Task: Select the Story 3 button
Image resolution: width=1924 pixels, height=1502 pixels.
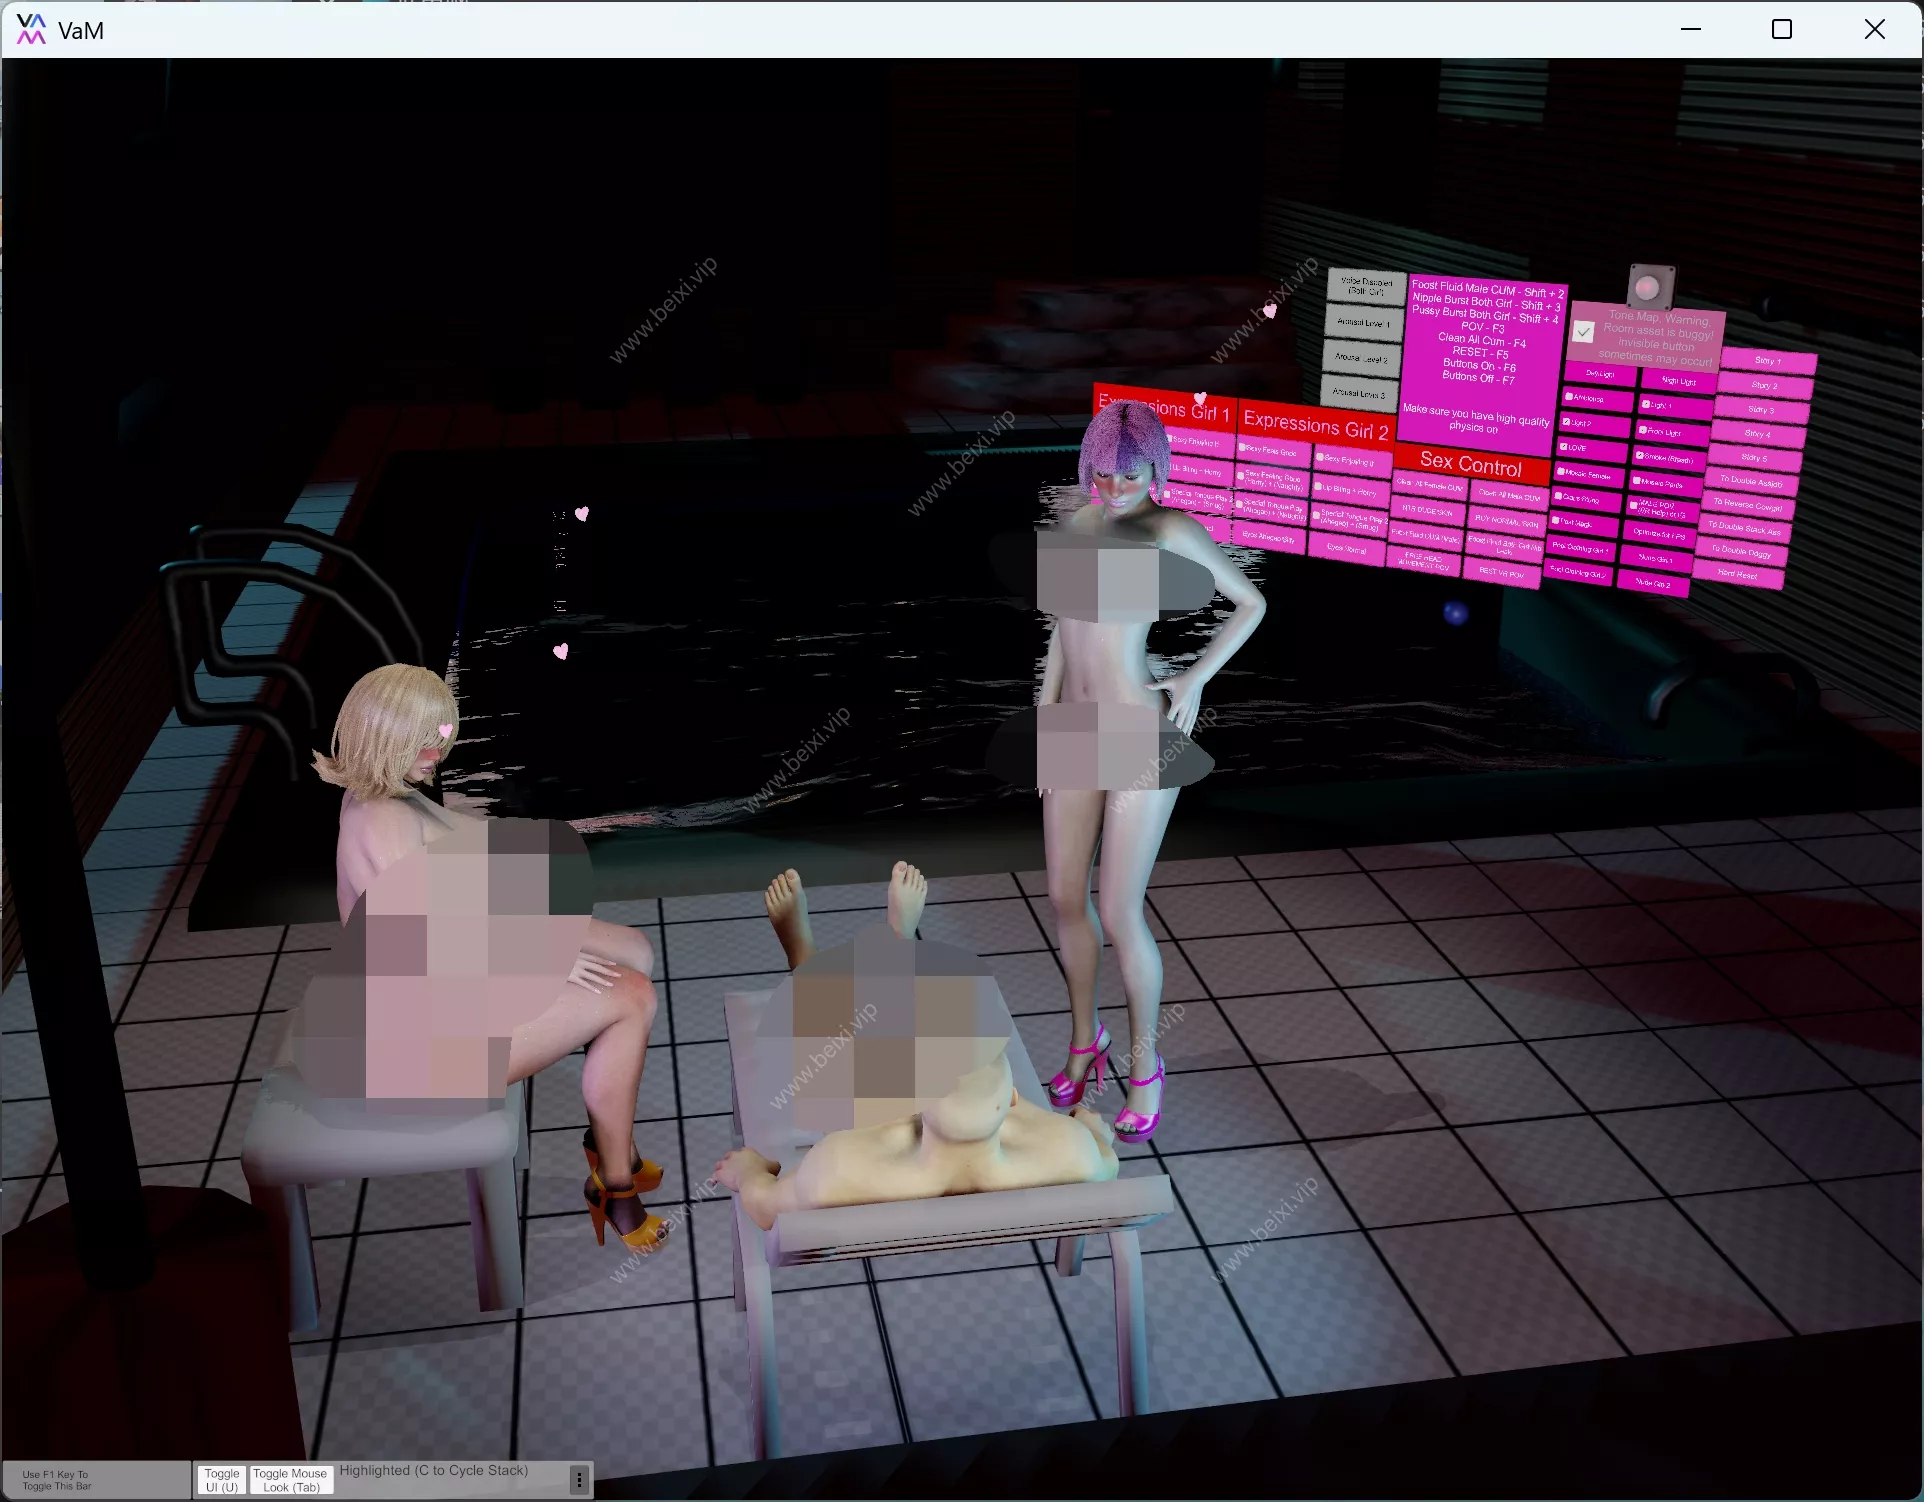Action: [x=1762, y=410]
